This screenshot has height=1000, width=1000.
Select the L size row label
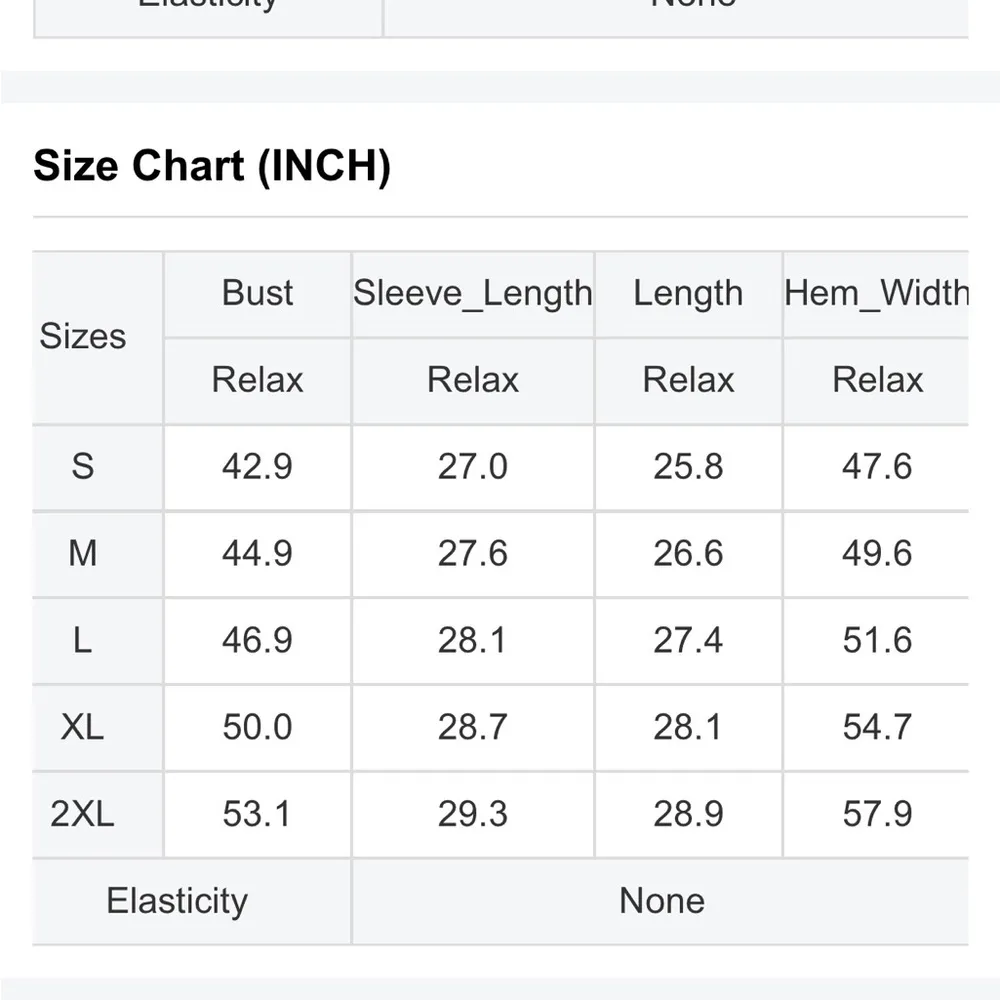pyautogui.click(x=83, y=640)
